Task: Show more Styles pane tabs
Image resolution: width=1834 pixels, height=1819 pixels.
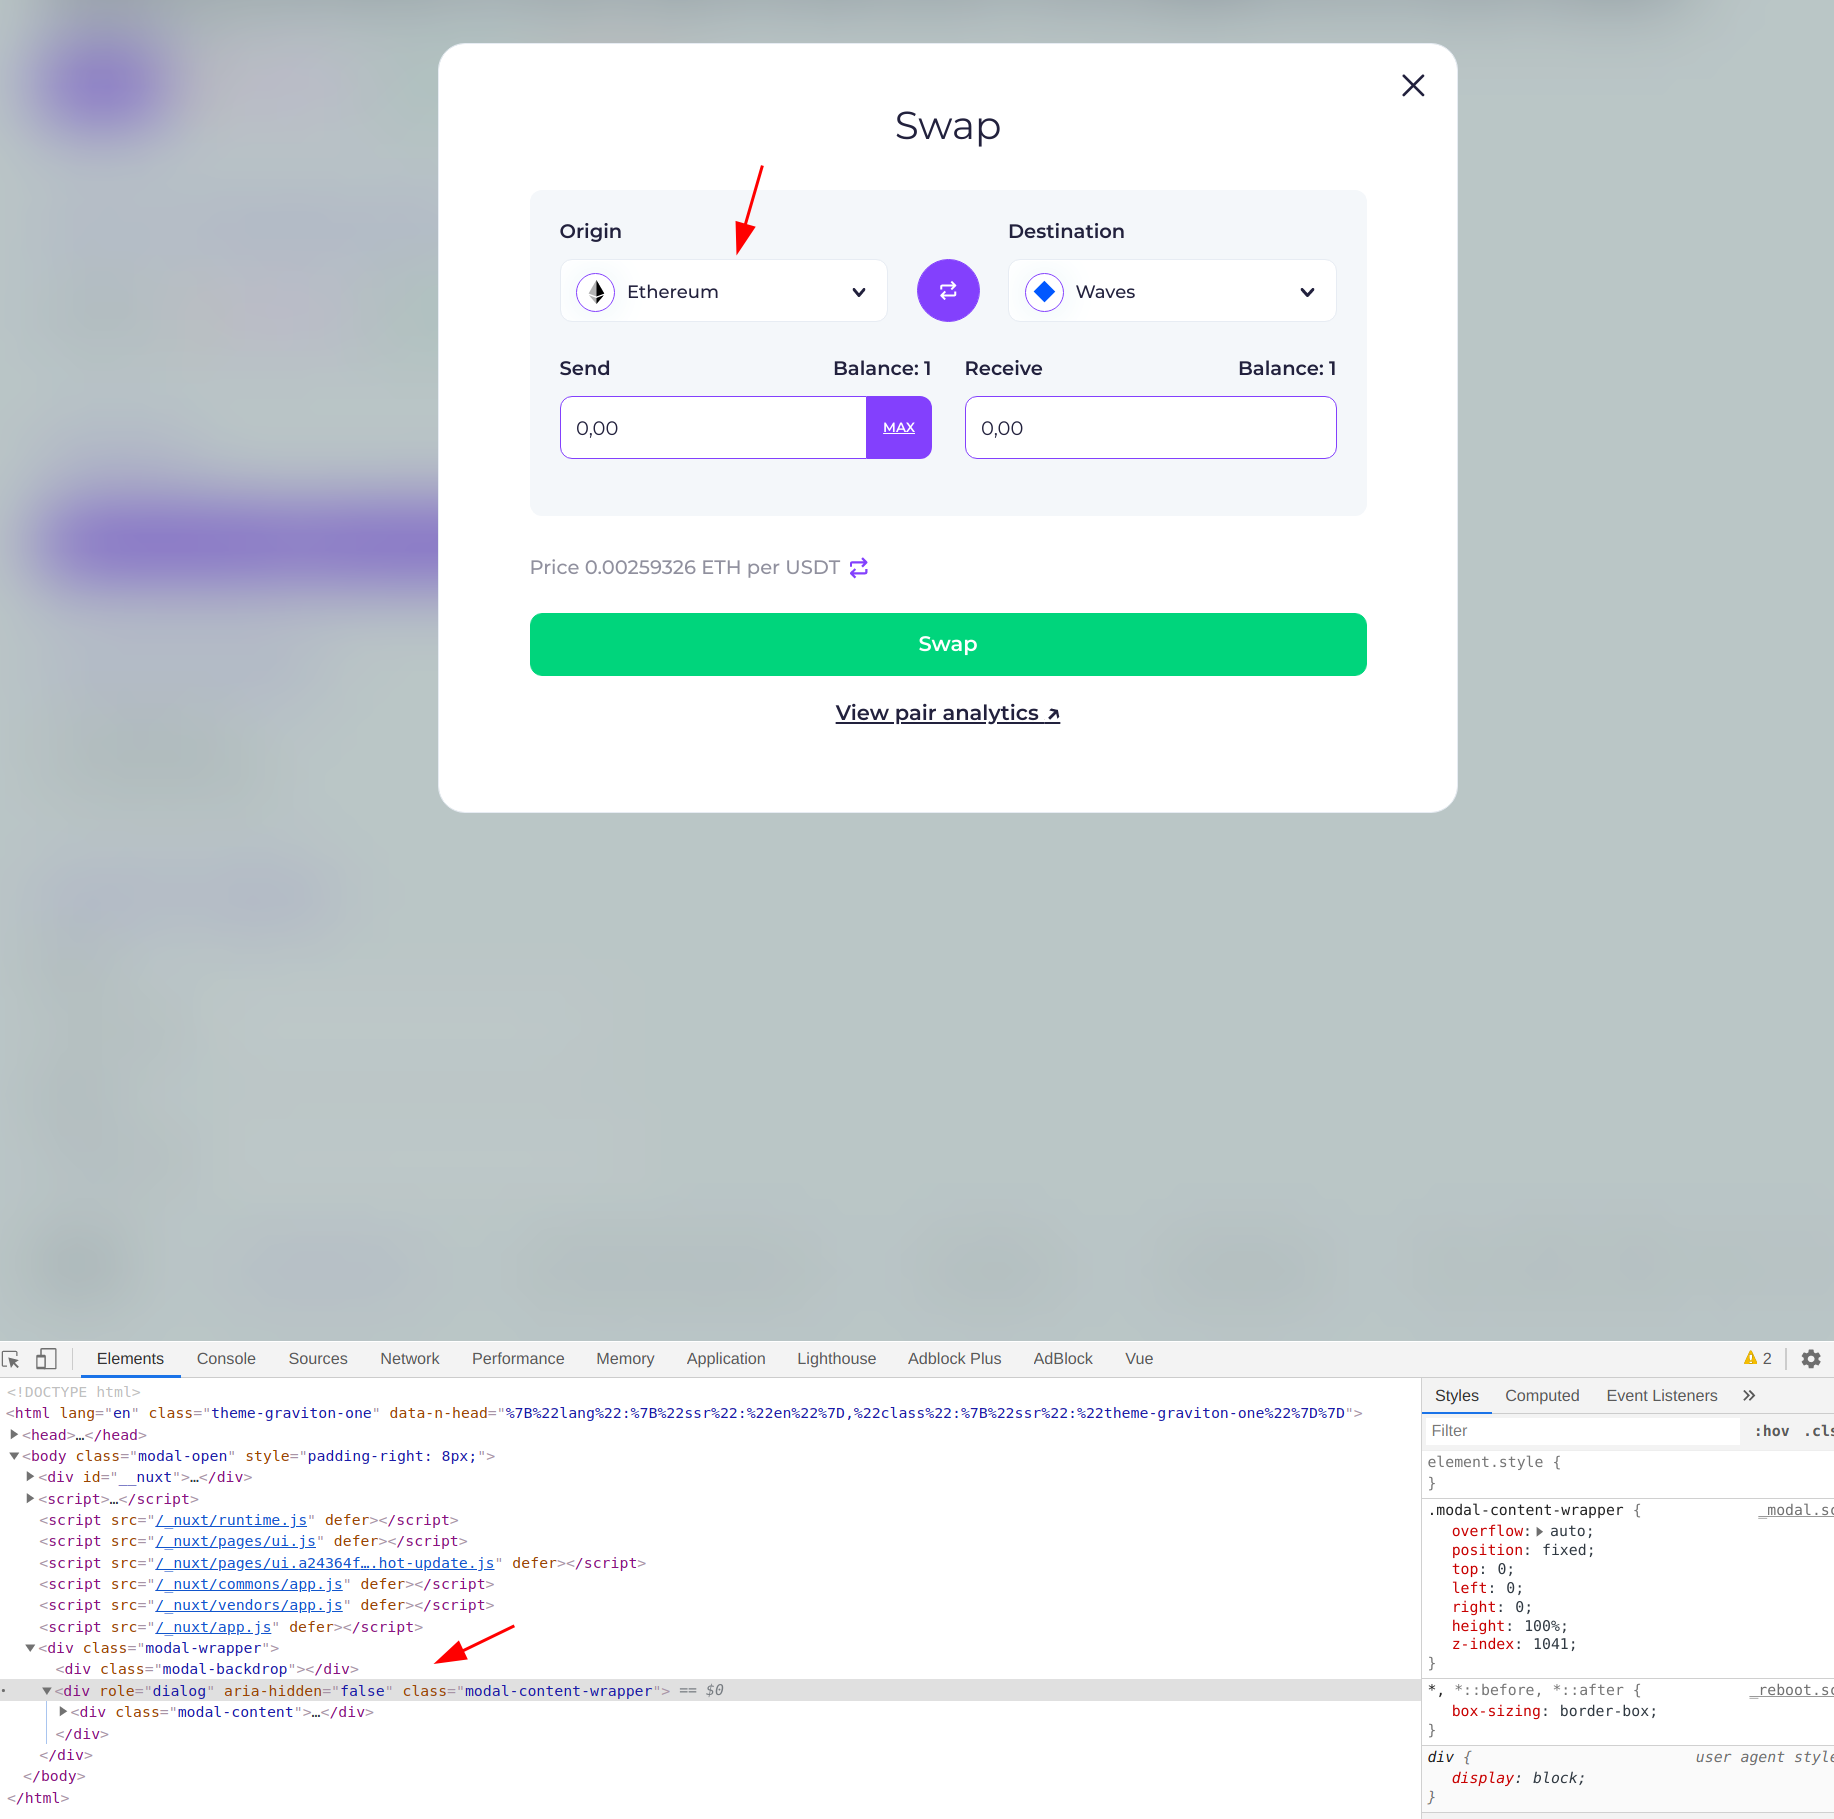Action: [x=1748, y=1396]
